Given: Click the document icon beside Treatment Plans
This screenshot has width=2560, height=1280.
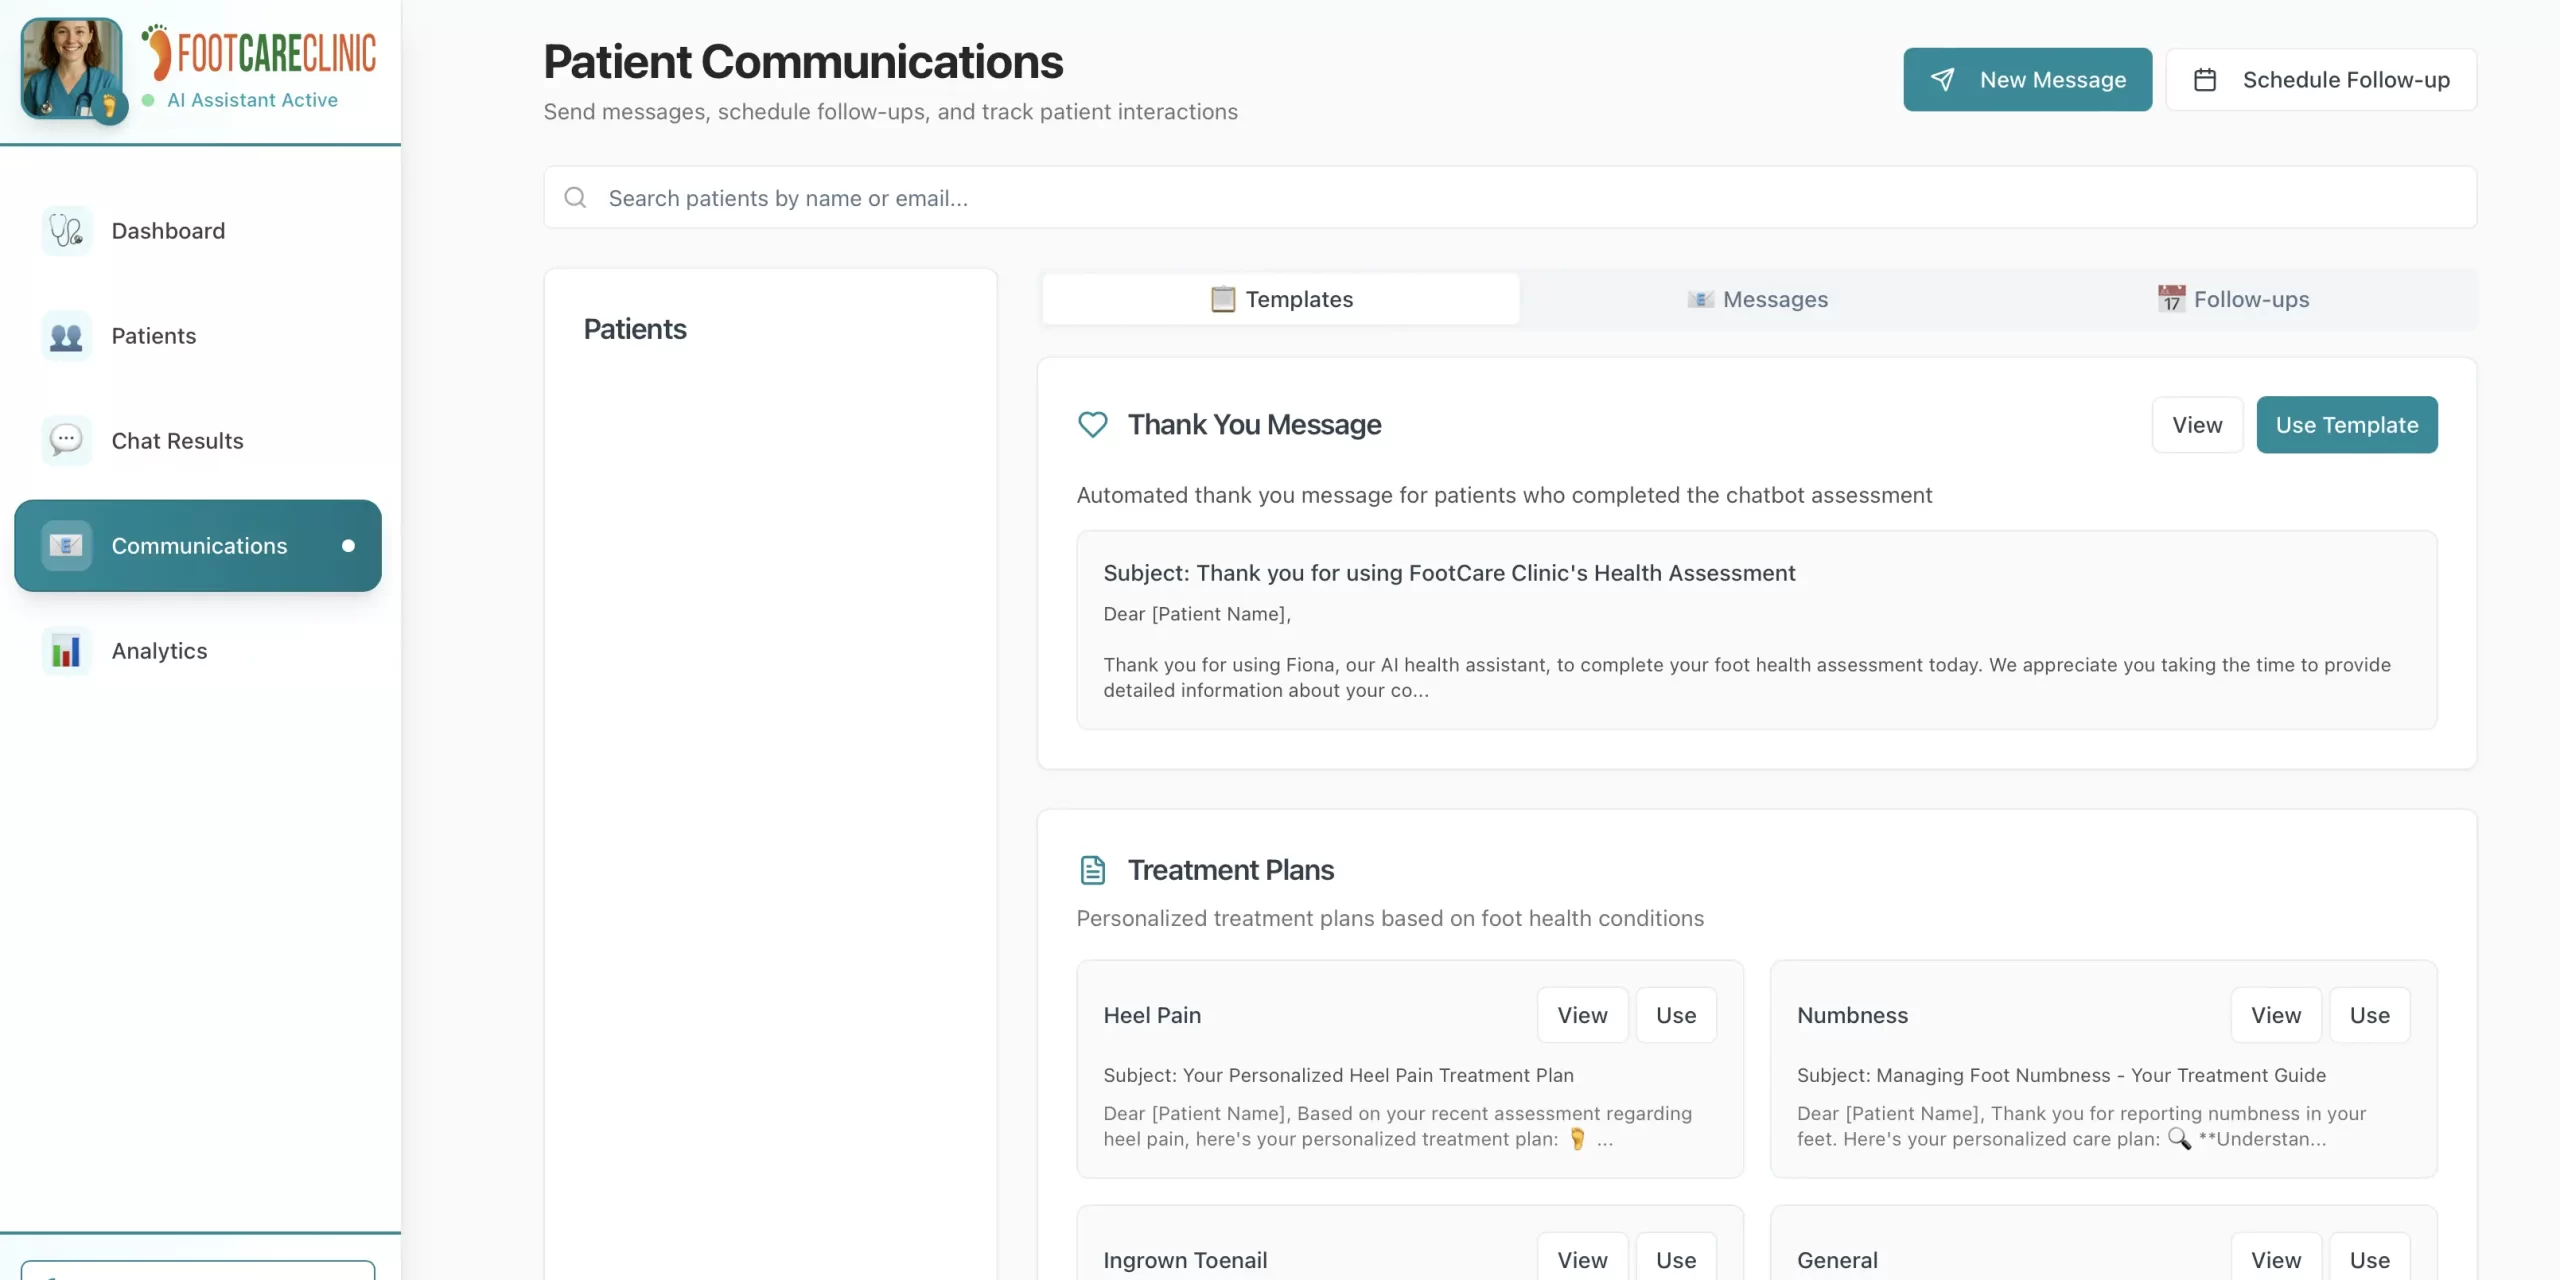Looking at the screenshot, I should (x=1093, y=870).
